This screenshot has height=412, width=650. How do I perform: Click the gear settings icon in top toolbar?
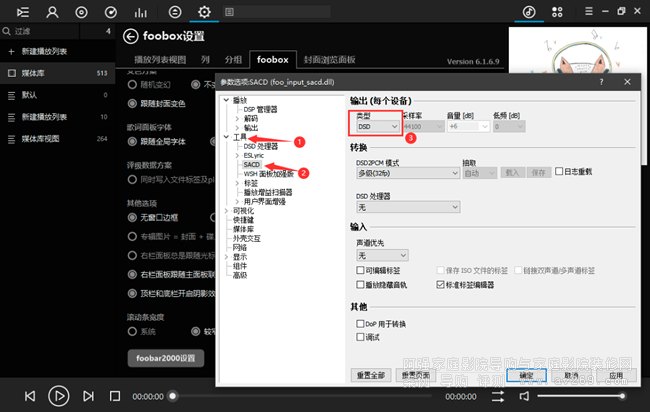point(204,12)
